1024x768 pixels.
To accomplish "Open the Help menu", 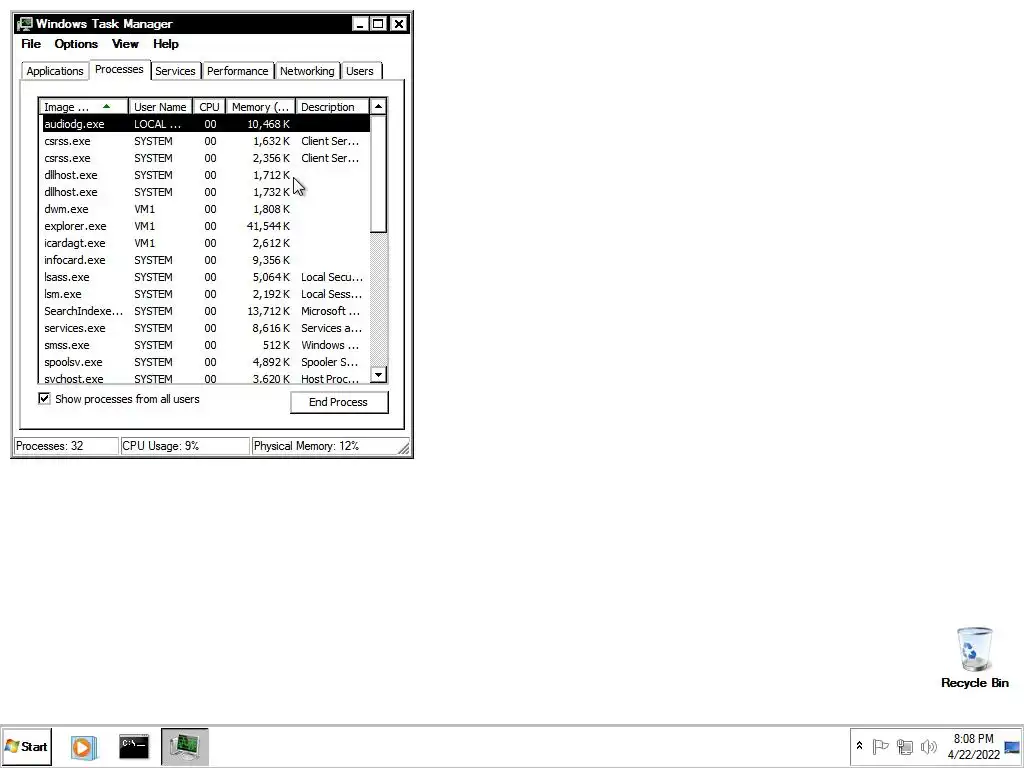I will coord(166,44).
